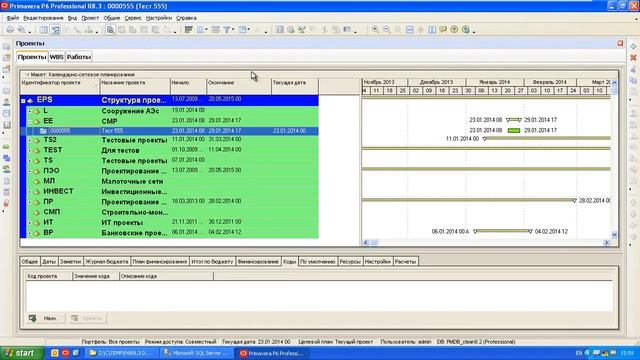The image size is (640, 360).
Task: Open the Расчеты details tab
Action: click(x=405, y=262)
